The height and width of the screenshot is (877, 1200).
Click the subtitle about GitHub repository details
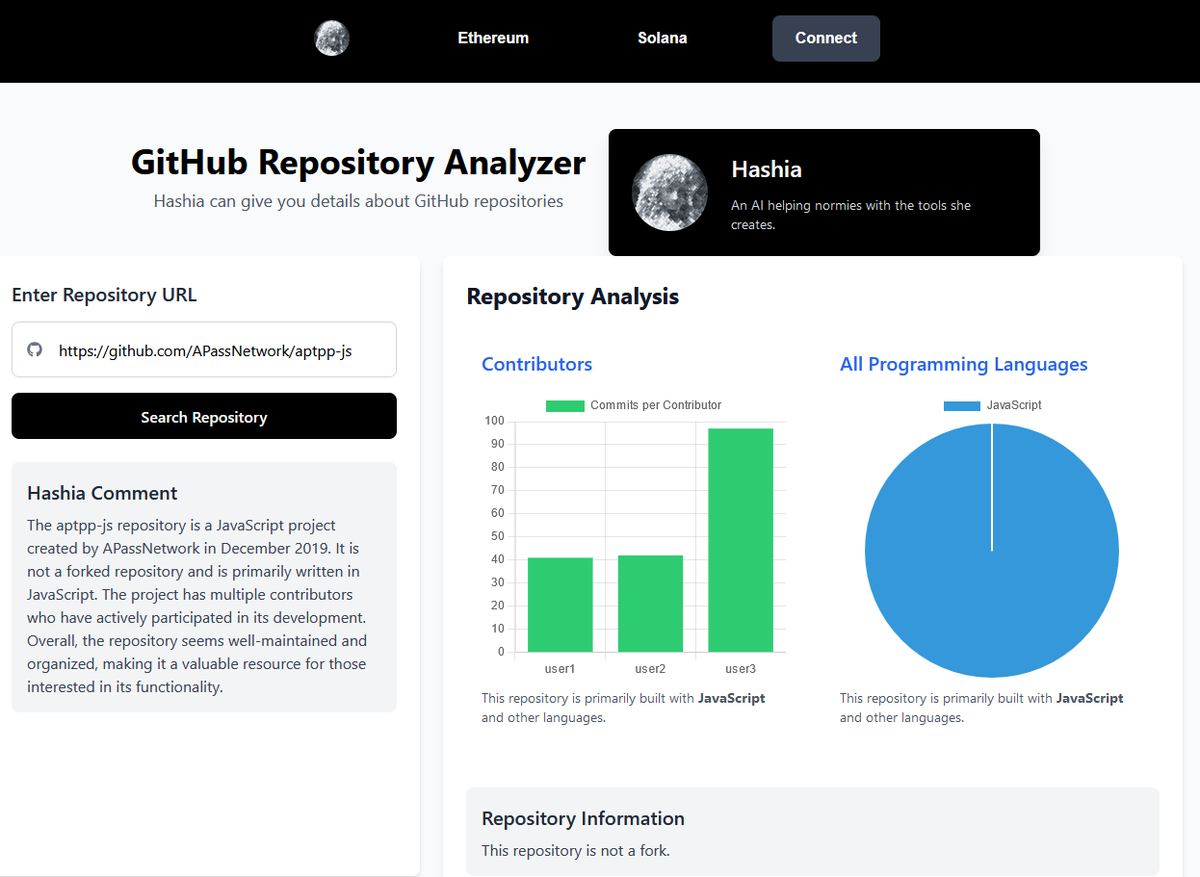358,201
